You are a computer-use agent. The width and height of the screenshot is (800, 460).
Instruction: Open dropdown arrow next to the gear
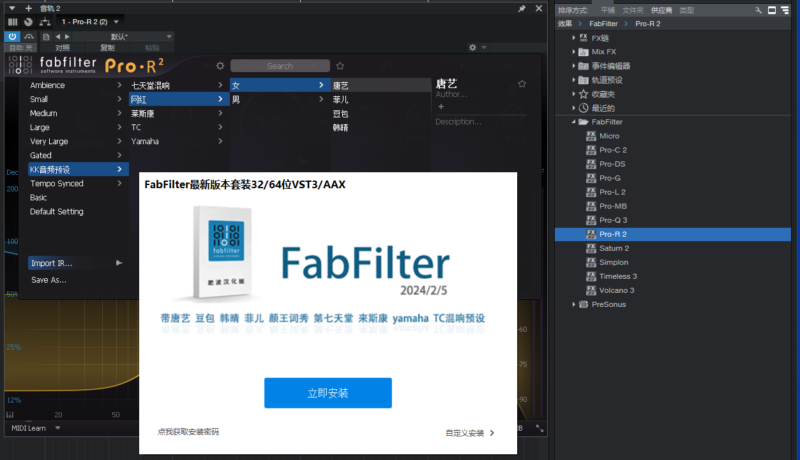(x=484, y=47)
